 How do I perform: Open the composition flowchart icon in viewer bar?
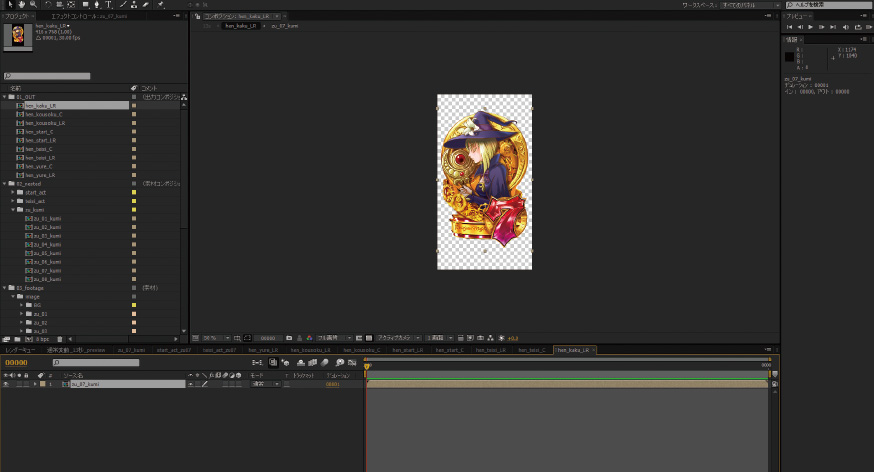pyautogui.click(x=491, y=338)
